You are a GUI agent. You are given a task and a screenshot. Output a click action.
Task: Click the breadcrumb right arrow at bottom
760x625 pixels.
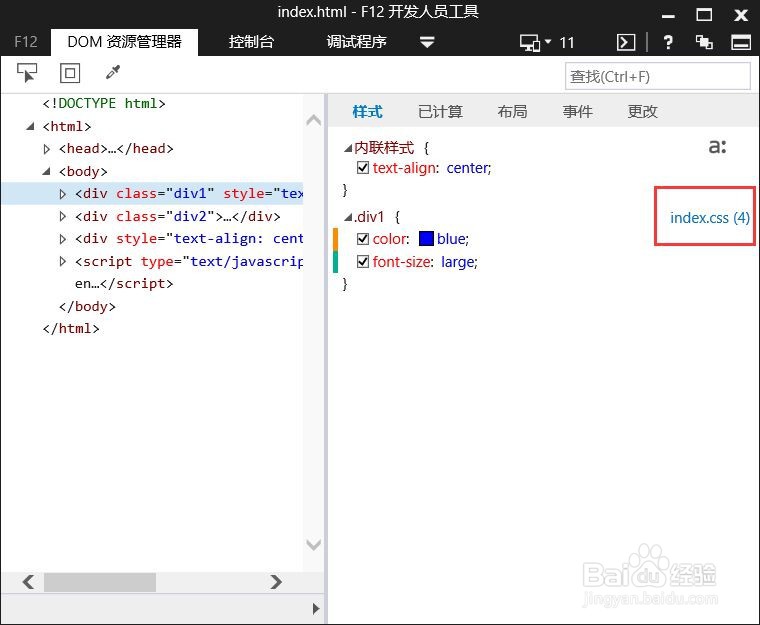coord(316,609)
